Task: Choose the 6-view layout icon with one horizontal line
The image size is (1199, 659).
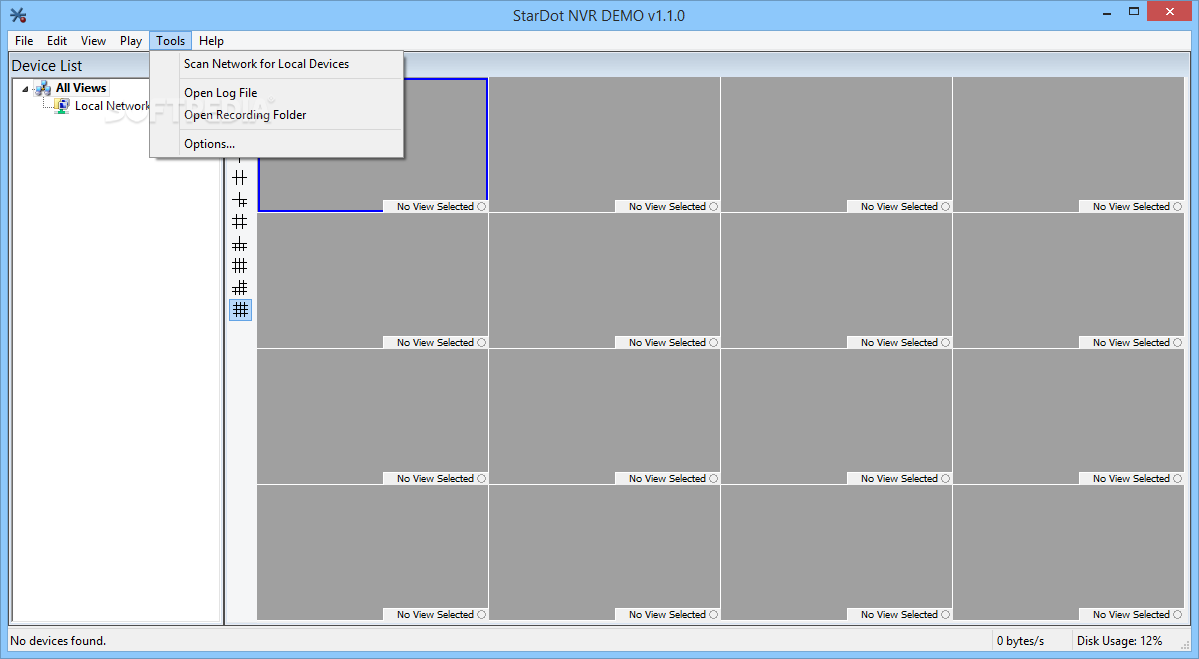Action: pos(240,177)
